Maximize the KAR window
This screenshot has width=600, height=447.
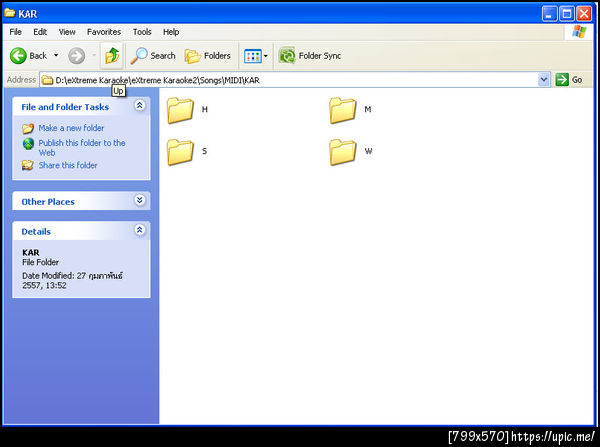pyautogui.click(x=567, y=14)
